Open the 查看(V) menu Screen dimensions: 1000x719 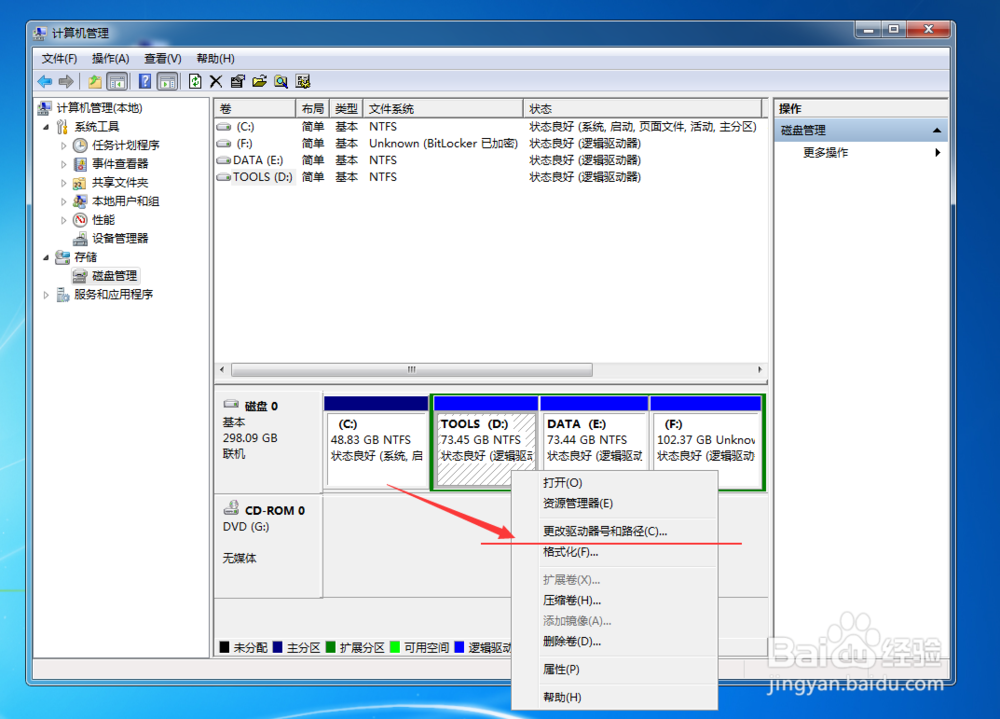163,59
